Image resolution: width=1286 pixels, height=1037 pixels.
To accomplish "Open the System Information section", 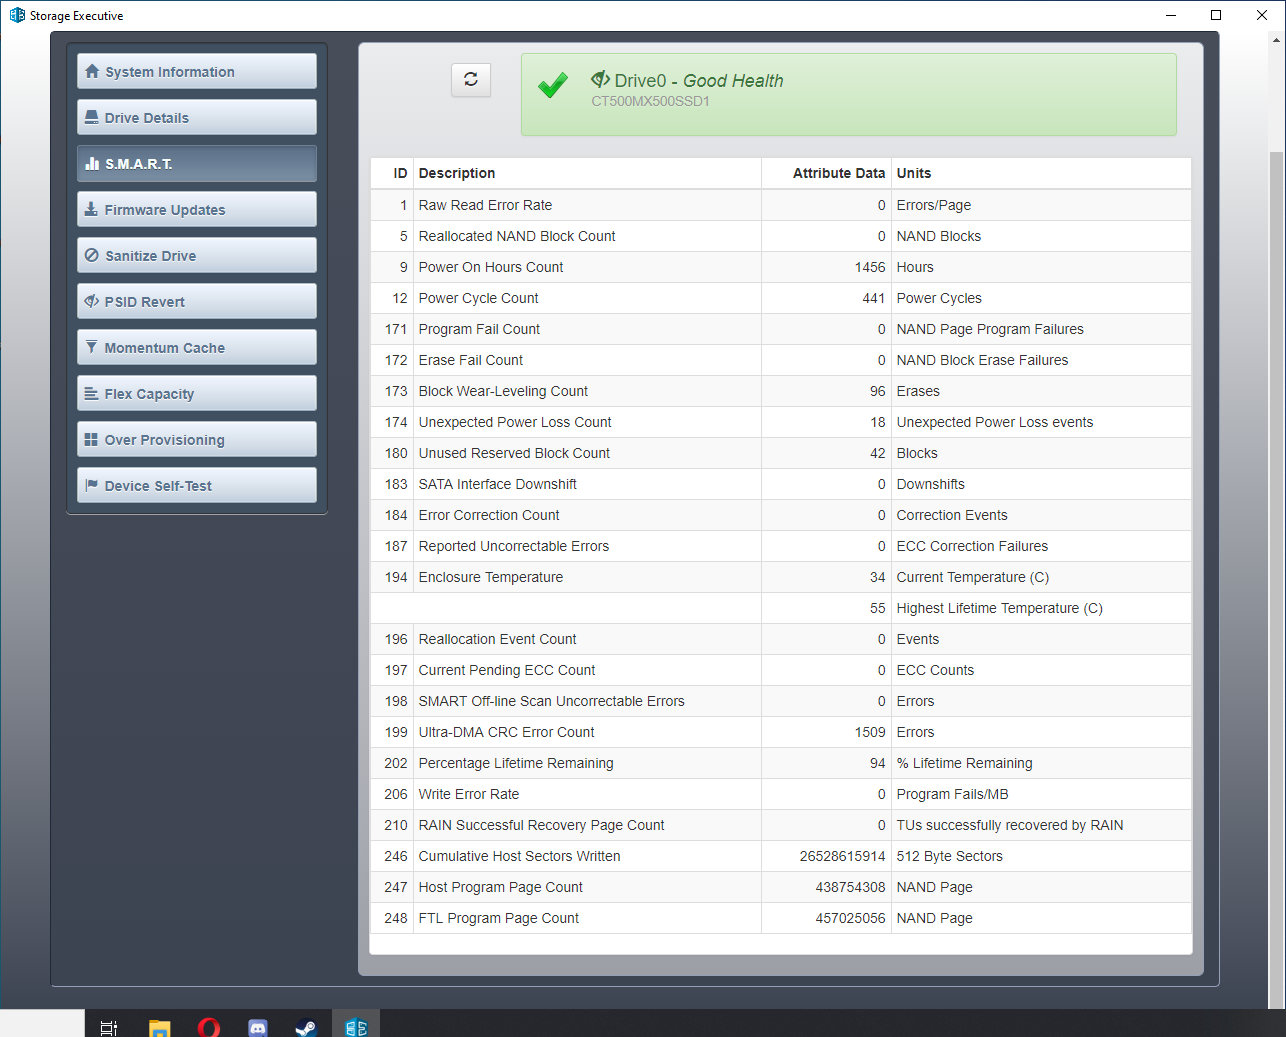I will [197, 71].
